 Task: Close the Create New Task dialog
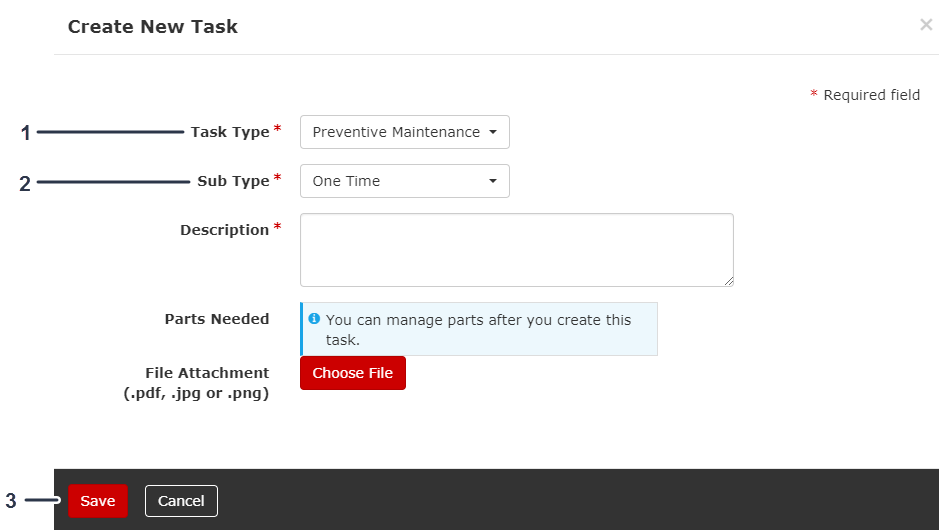(x=925, y=25)
